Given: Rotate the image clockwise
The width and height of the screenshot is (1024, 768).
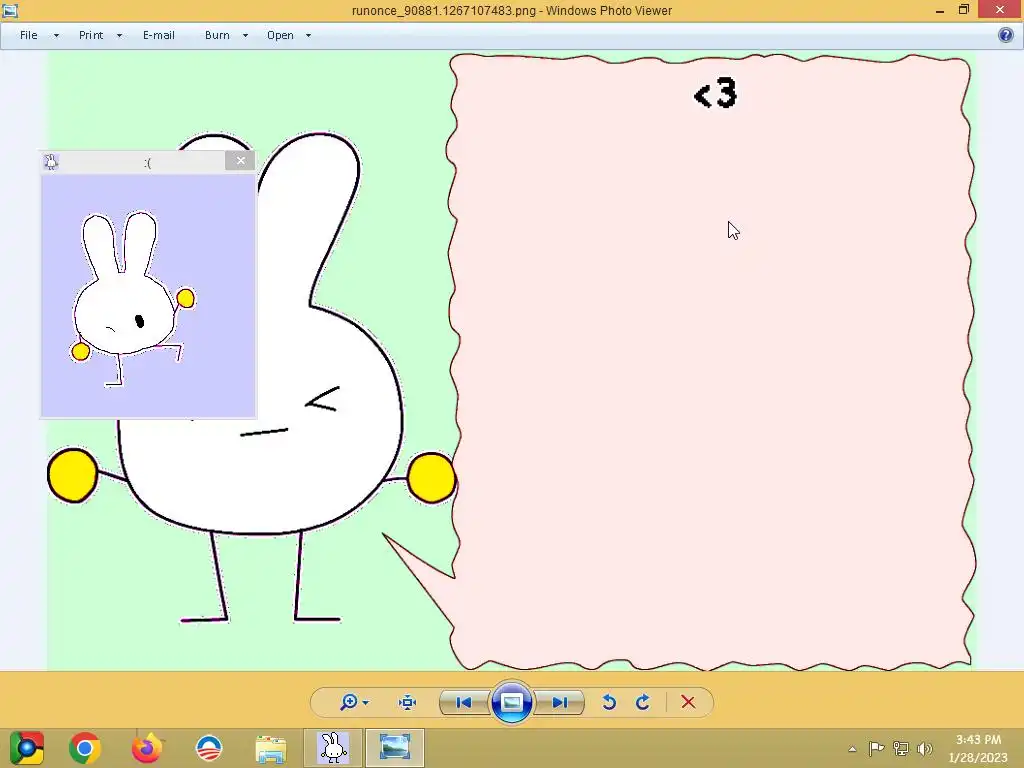Looking at the screenshot, I should coord(643,702).
